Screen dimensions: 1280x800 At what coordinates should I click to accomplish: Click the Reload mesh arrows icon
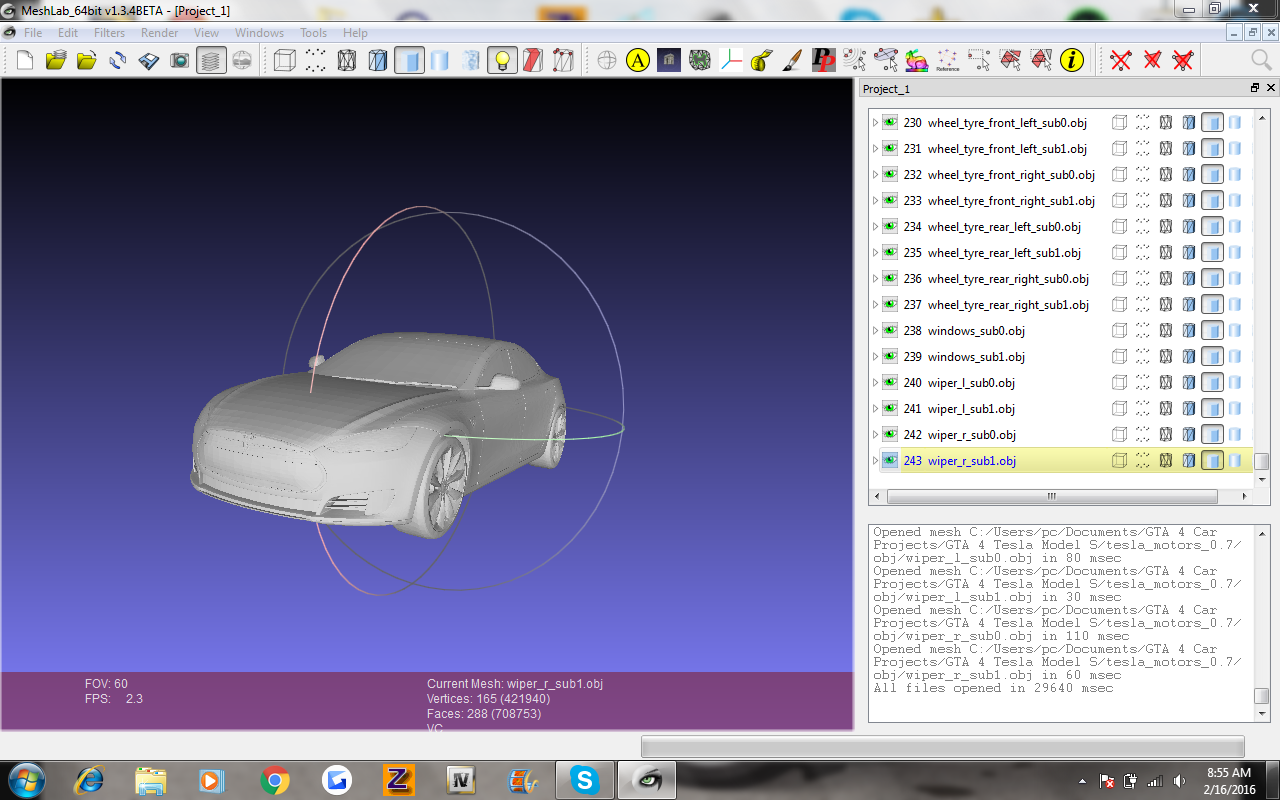pyautogui.click(x=118, y=61)
